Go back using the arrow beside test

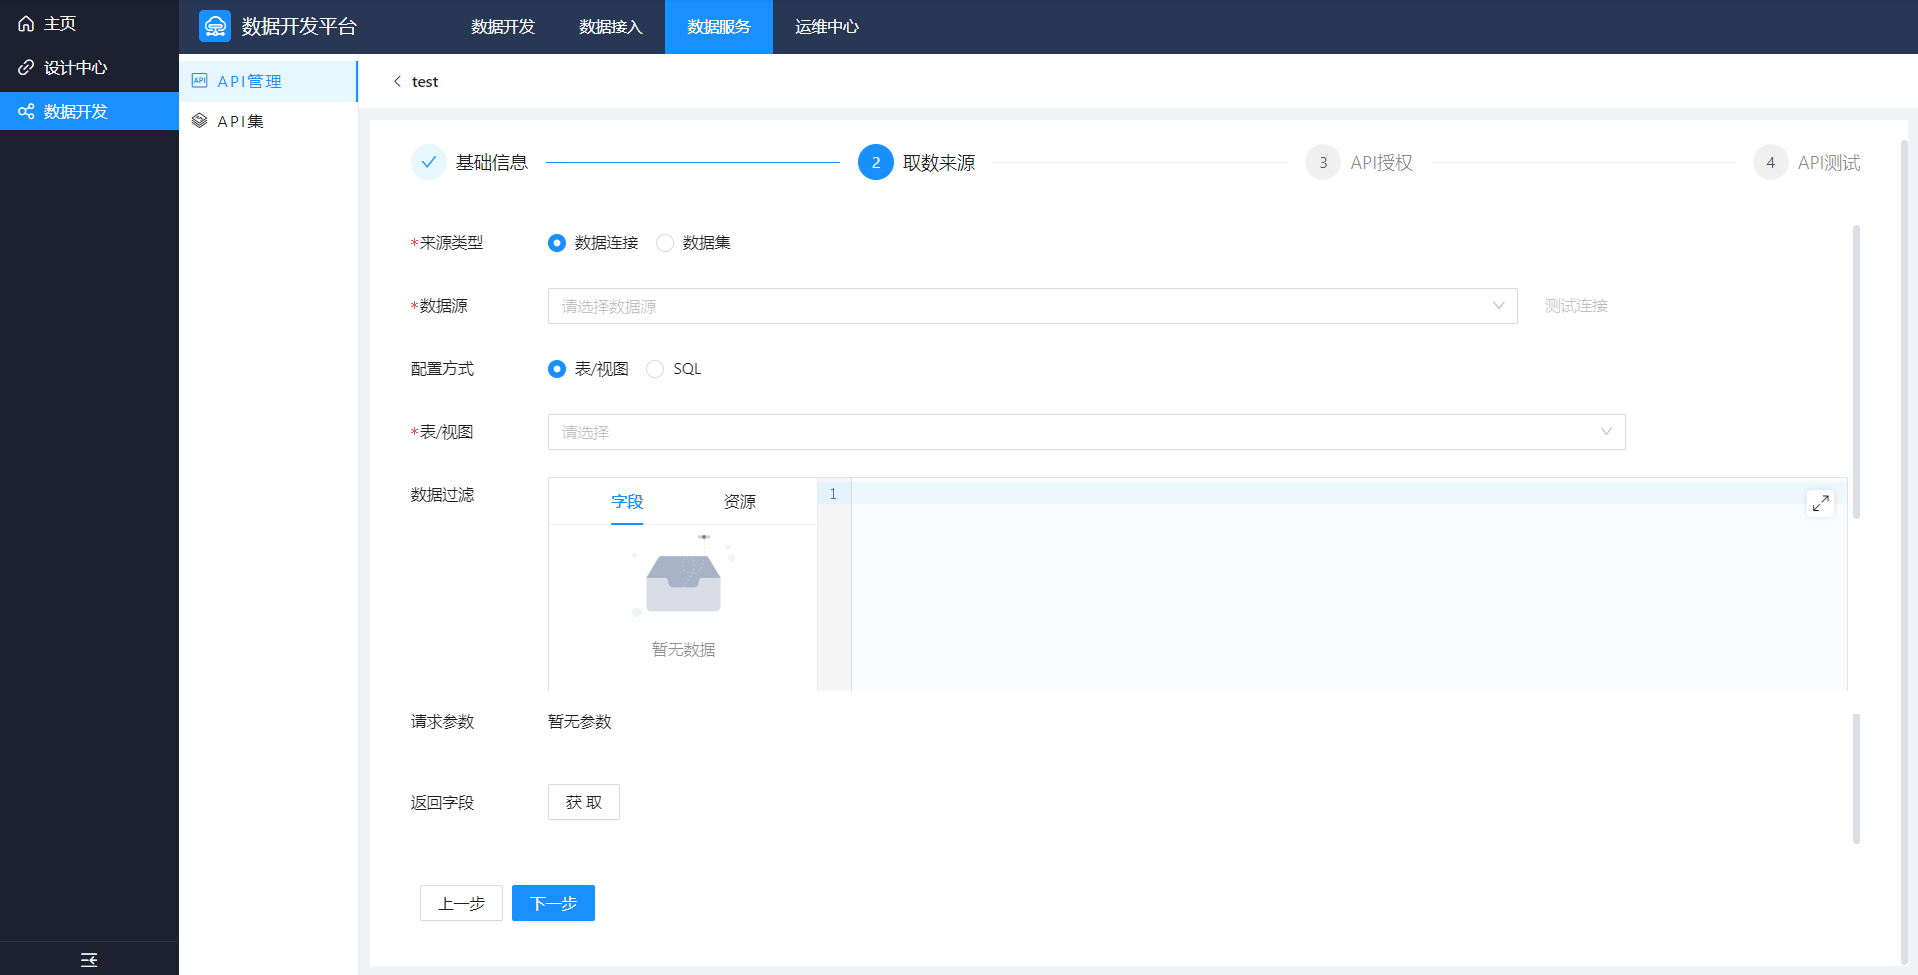click(397, 82)
